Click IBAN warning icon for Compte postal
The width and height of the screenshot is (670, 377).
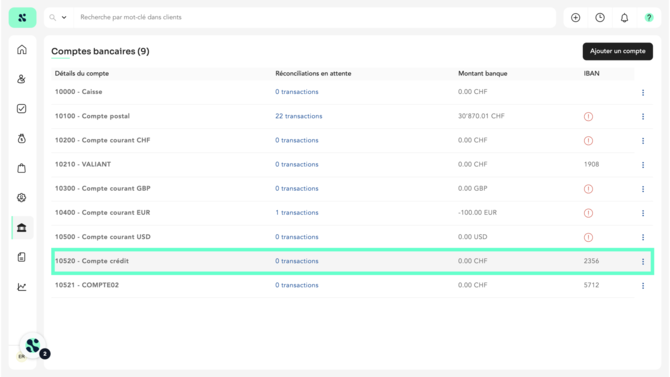tap(588, 116)
